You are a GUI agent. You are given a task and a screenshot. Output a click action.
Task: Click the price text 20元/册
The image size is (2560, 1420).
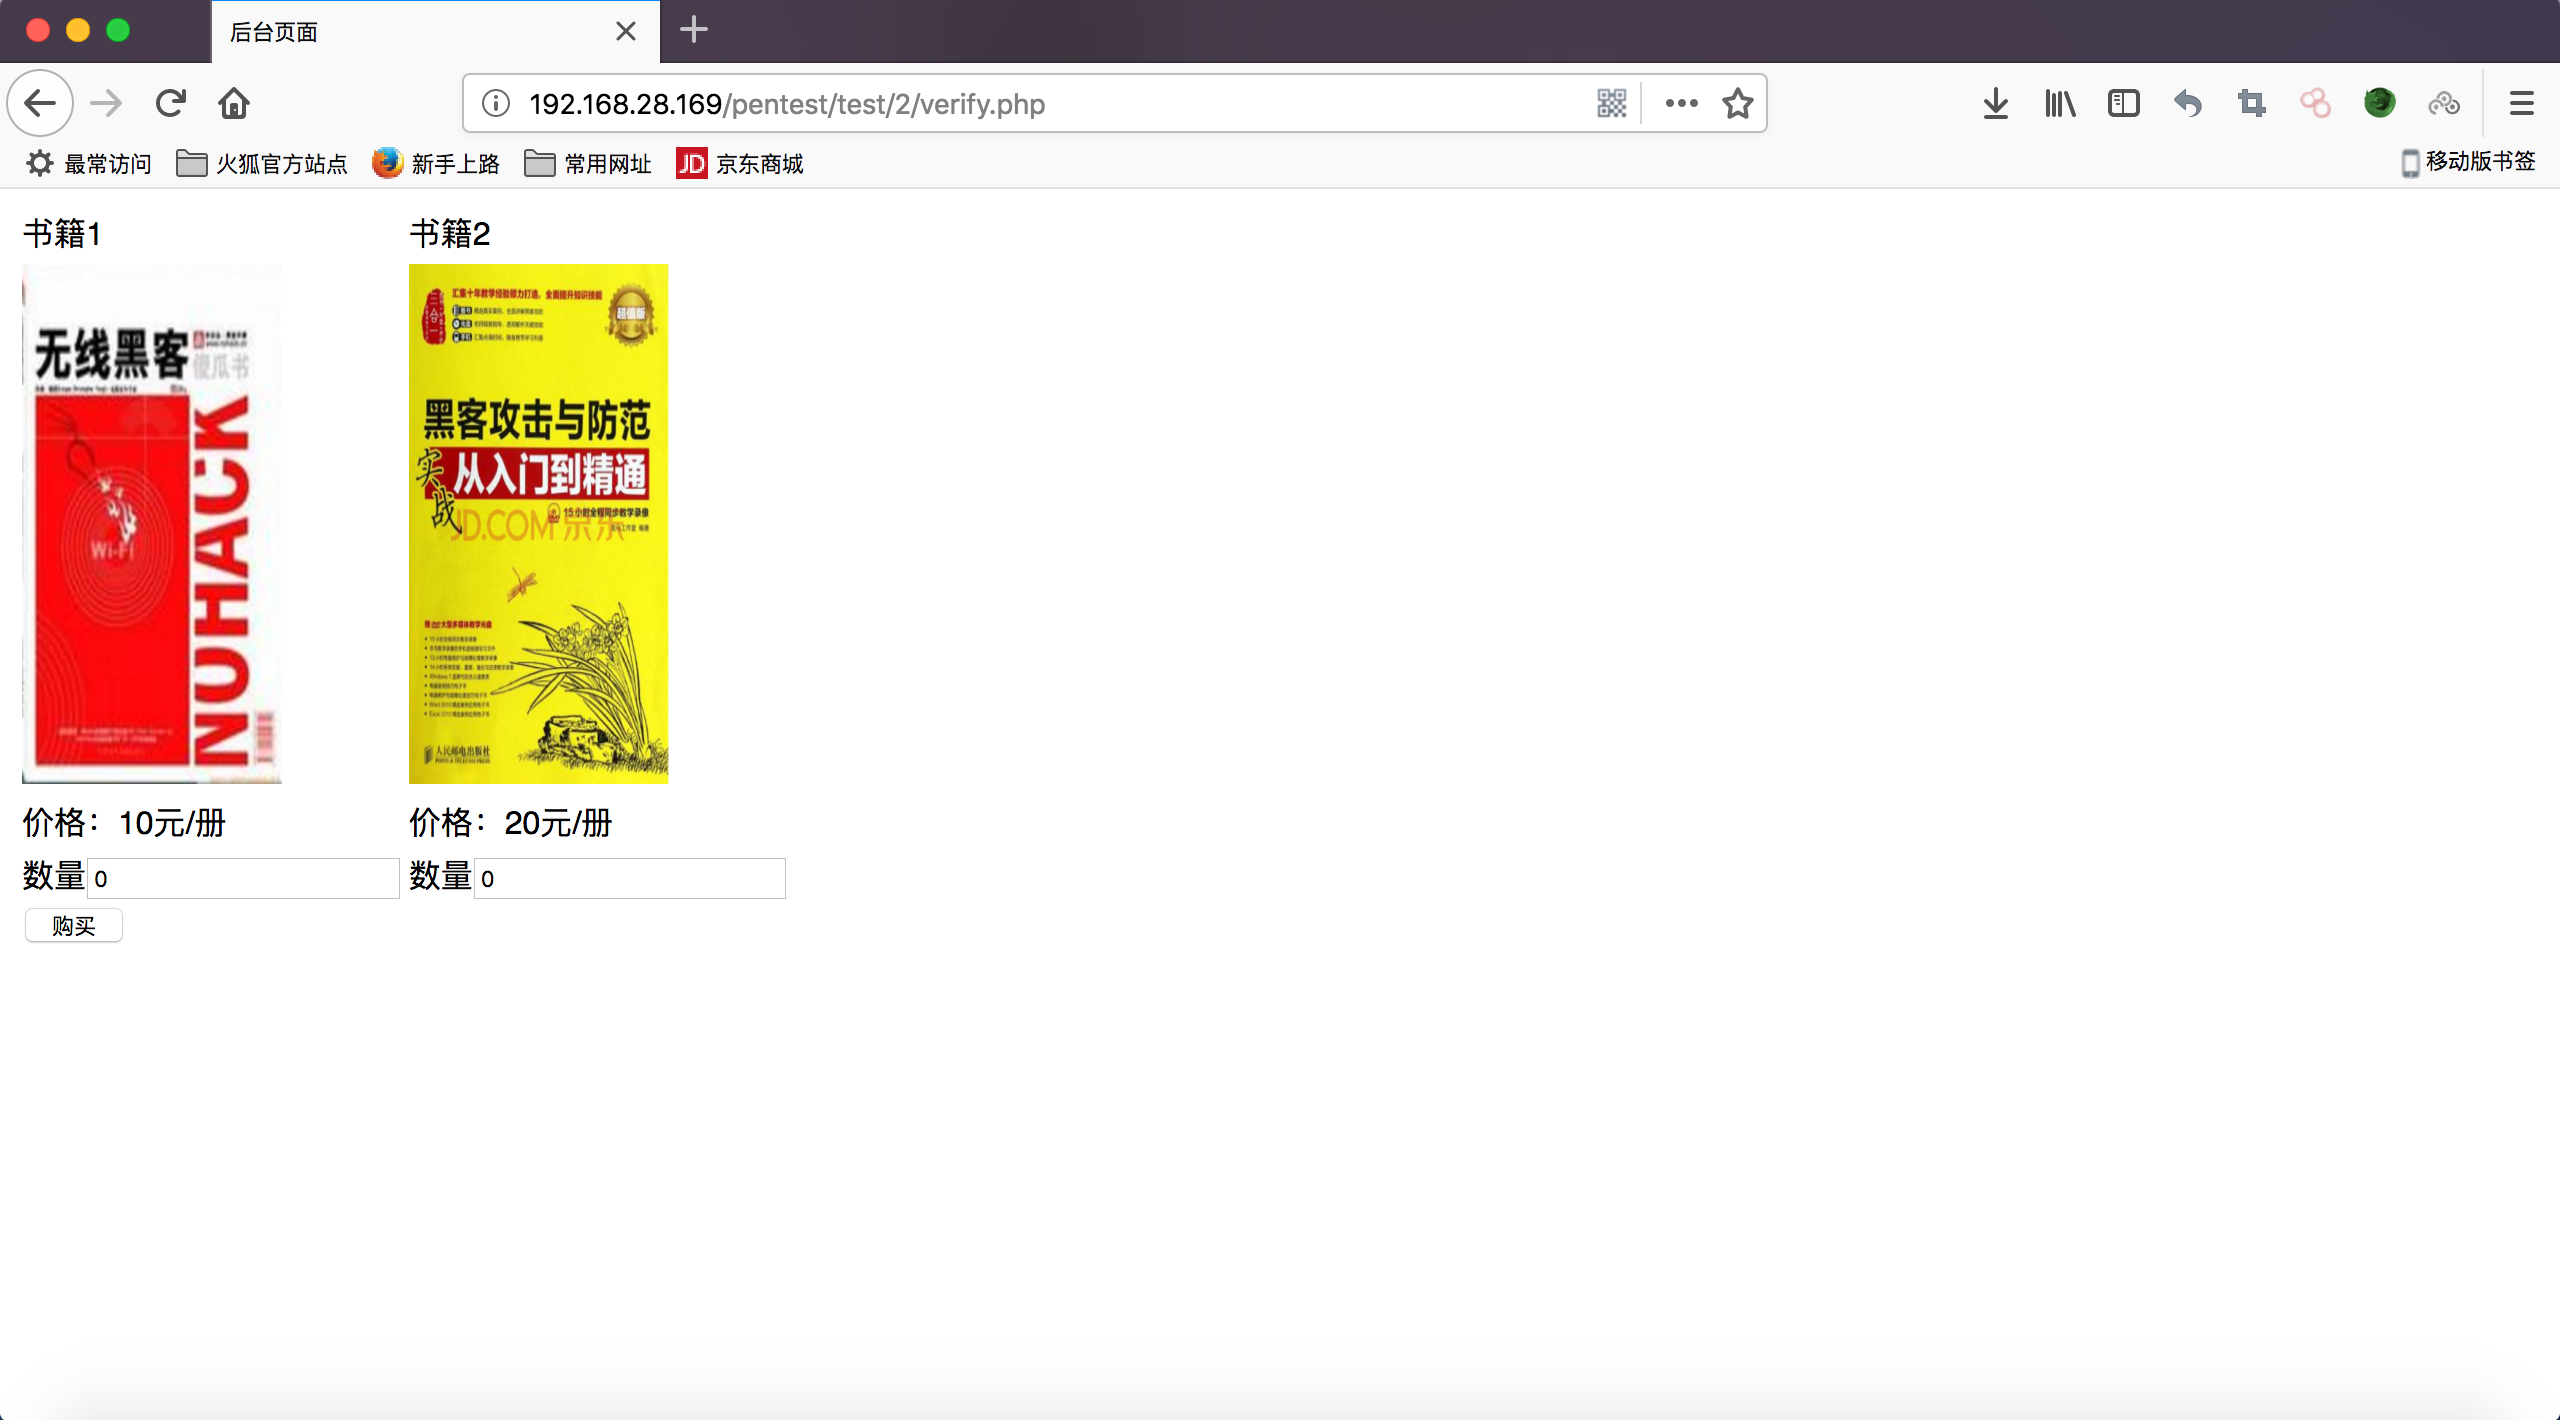(558, 823)
